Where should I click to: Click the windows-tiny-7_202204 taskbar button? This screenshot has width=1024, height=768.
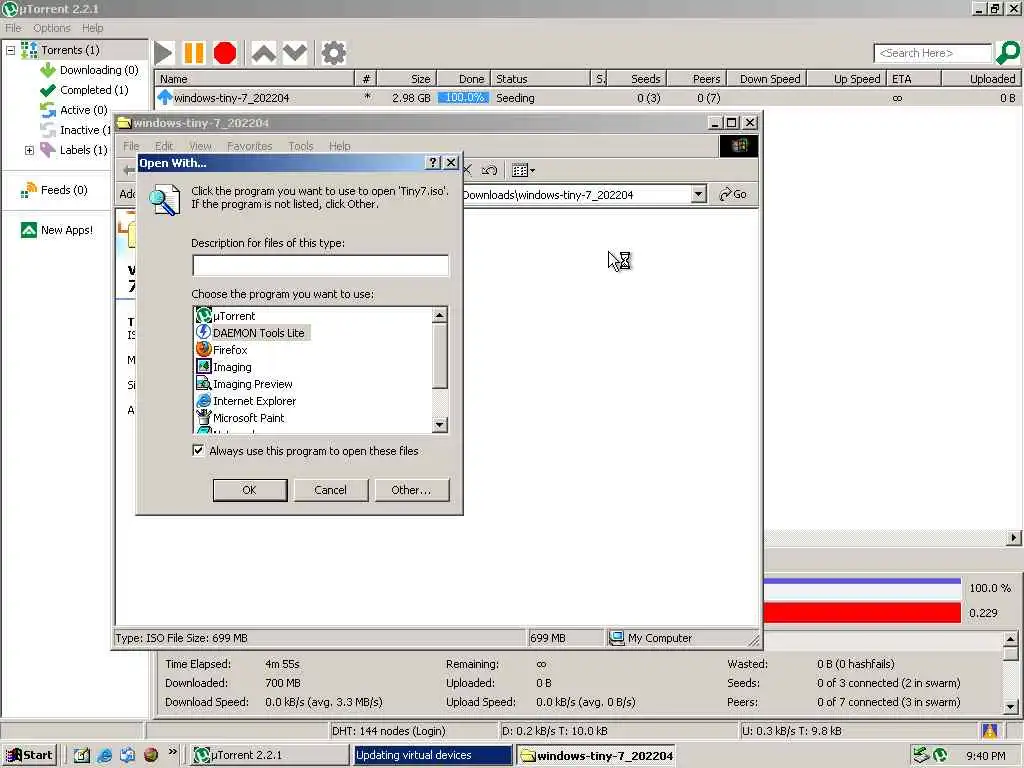pyautogui.click(x=596, y=756)
